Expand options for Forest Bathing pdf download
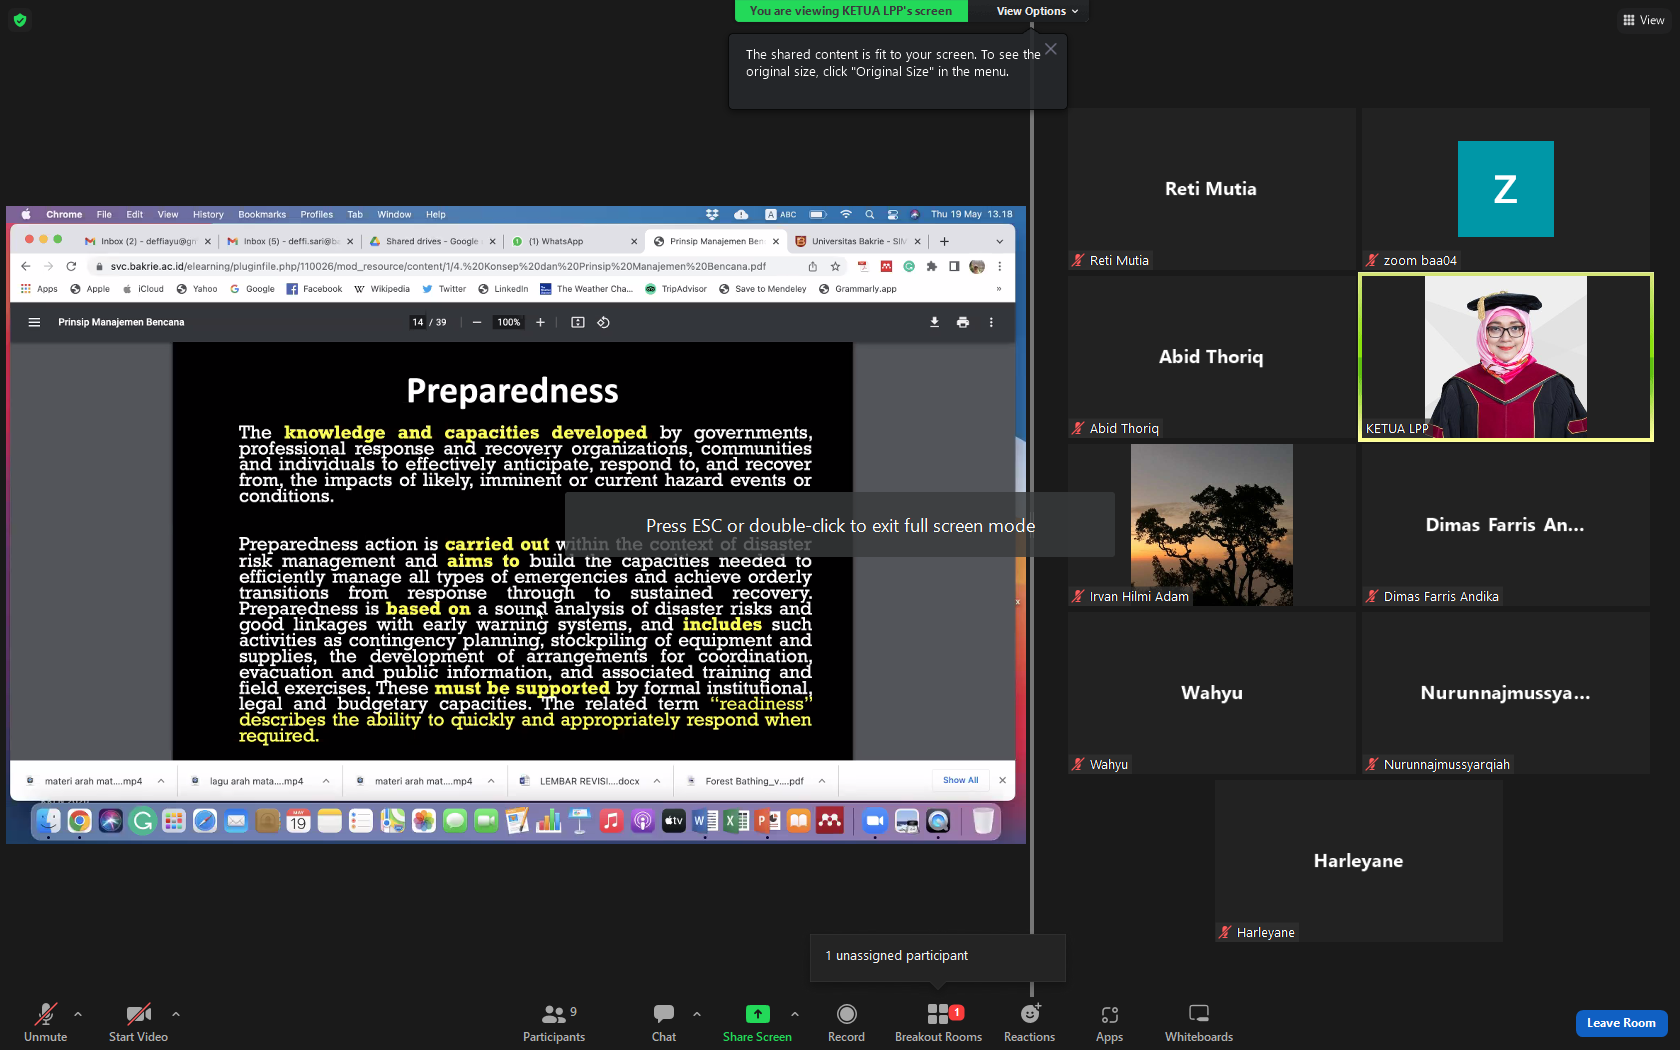Image resolution: width=1680 pixels, height=1050 pixels. pyautogui.click(x=822, y=781)
